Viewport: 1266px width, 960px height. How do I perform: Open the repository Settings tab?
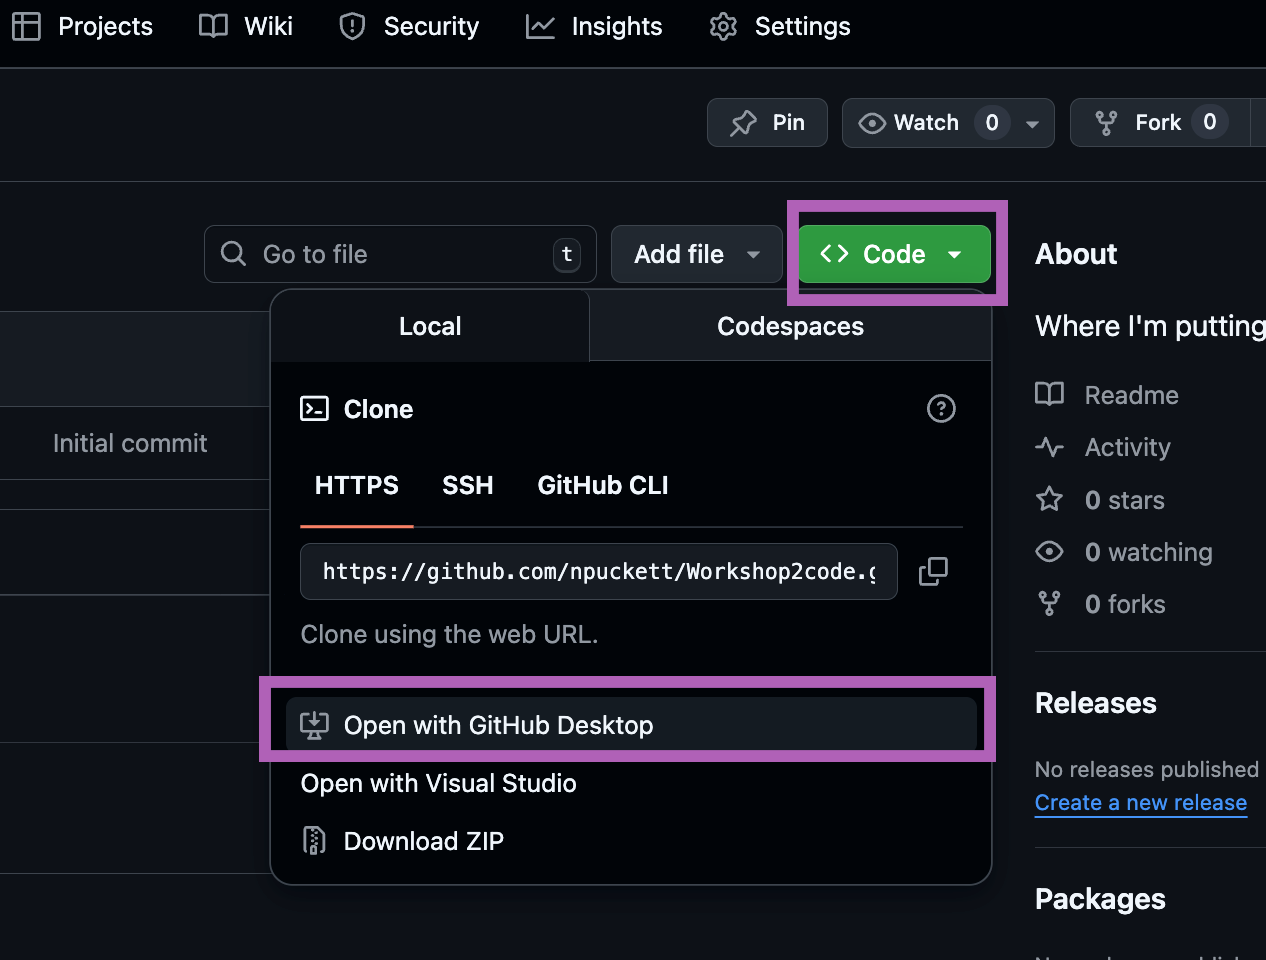pos(780,26)
